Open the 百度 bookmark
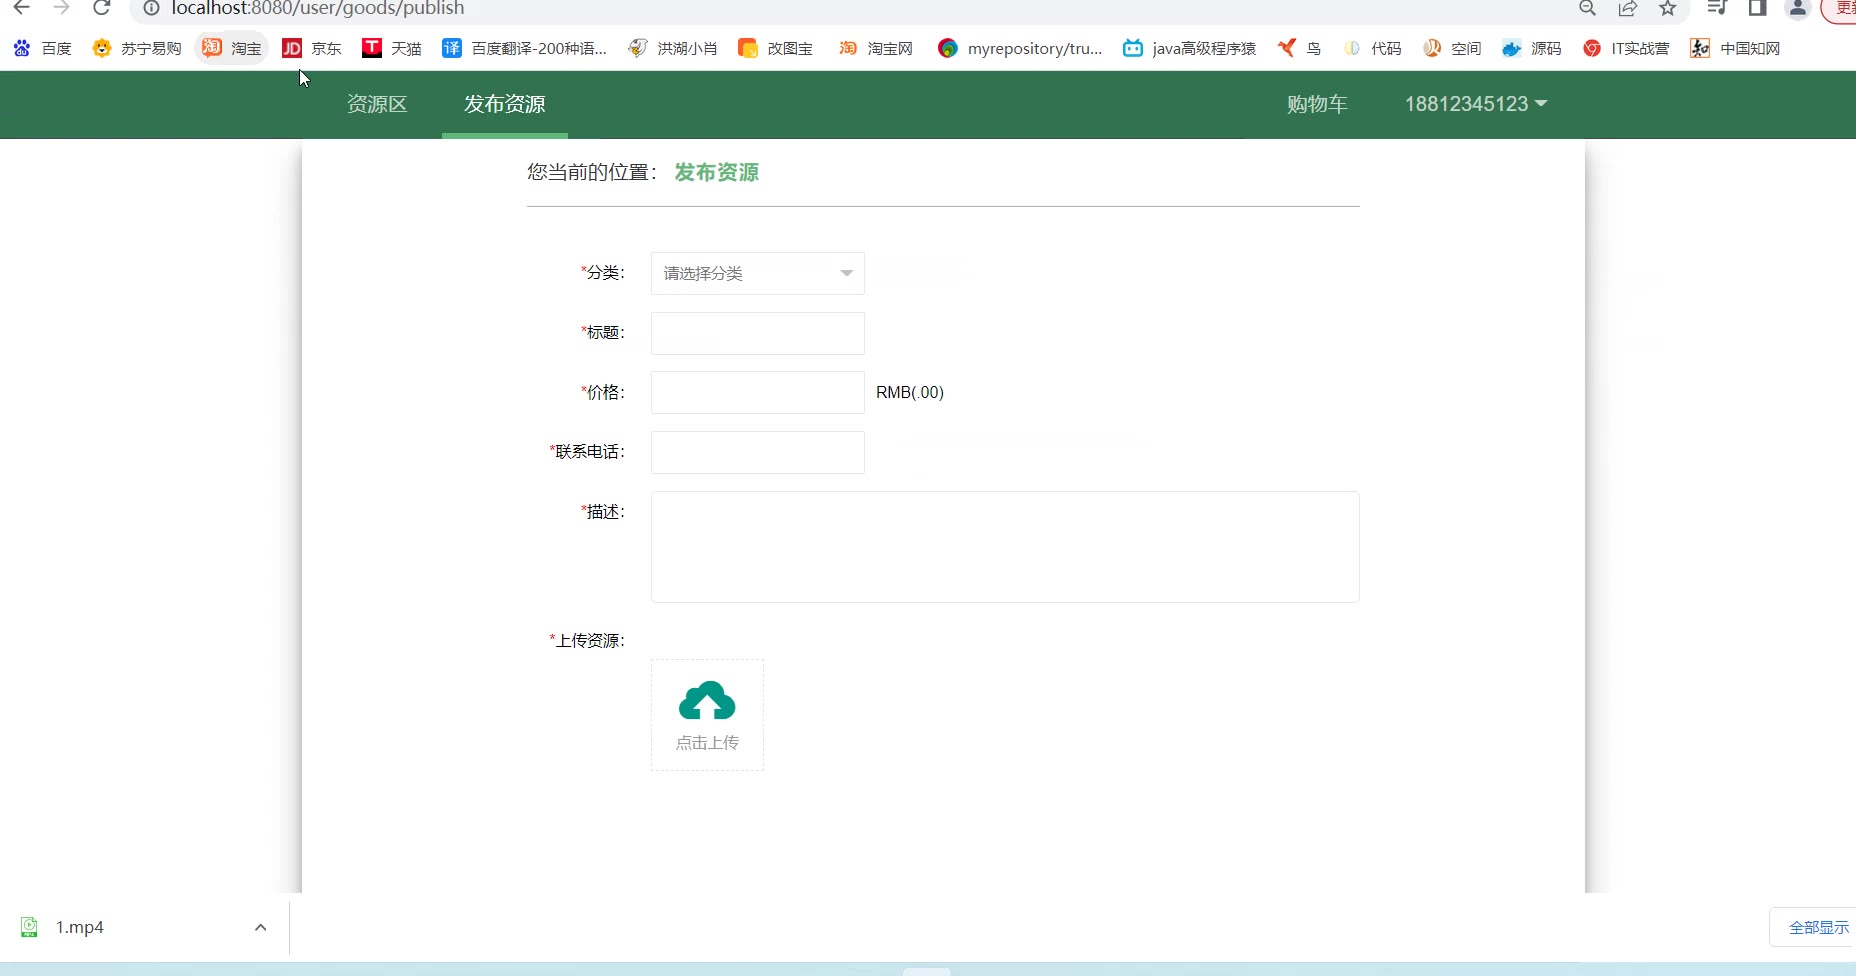1856x976 pixels. 43,48
